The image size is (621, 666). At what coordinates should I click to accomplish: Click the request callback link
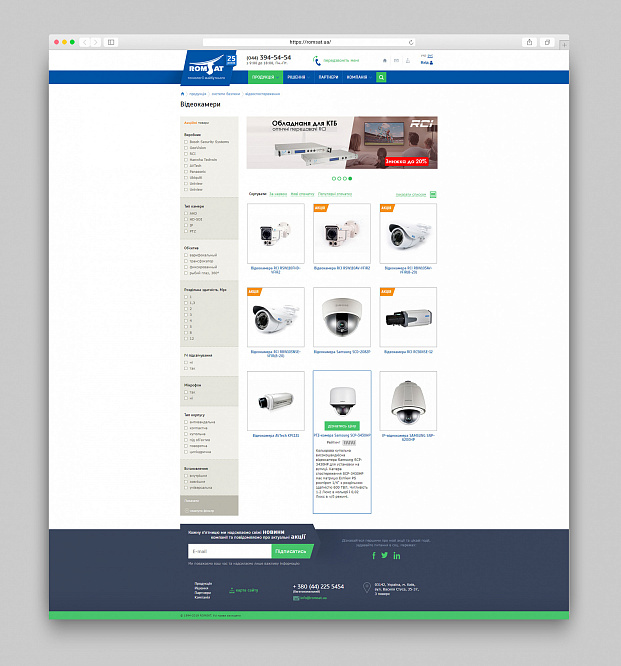pos(341,61)
